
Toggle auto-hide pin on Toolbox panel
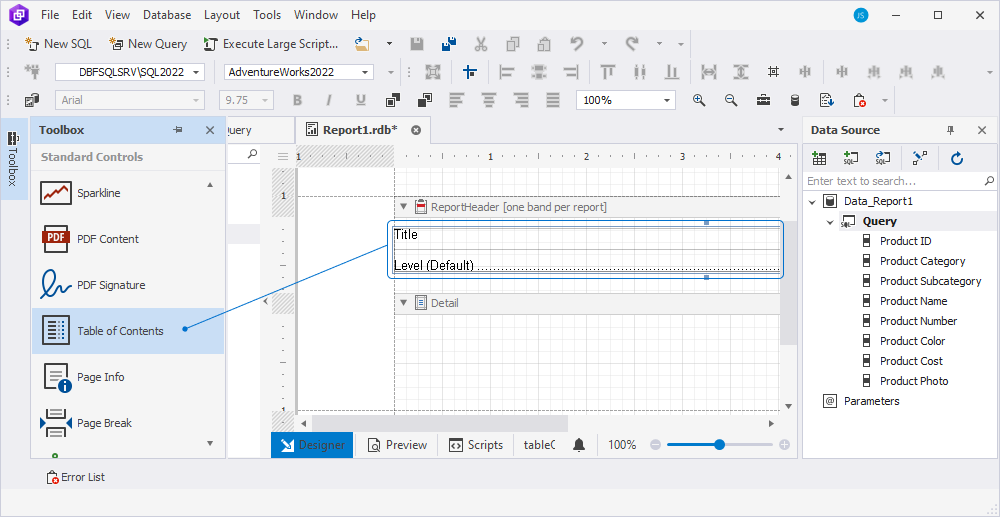pos(178,130)
